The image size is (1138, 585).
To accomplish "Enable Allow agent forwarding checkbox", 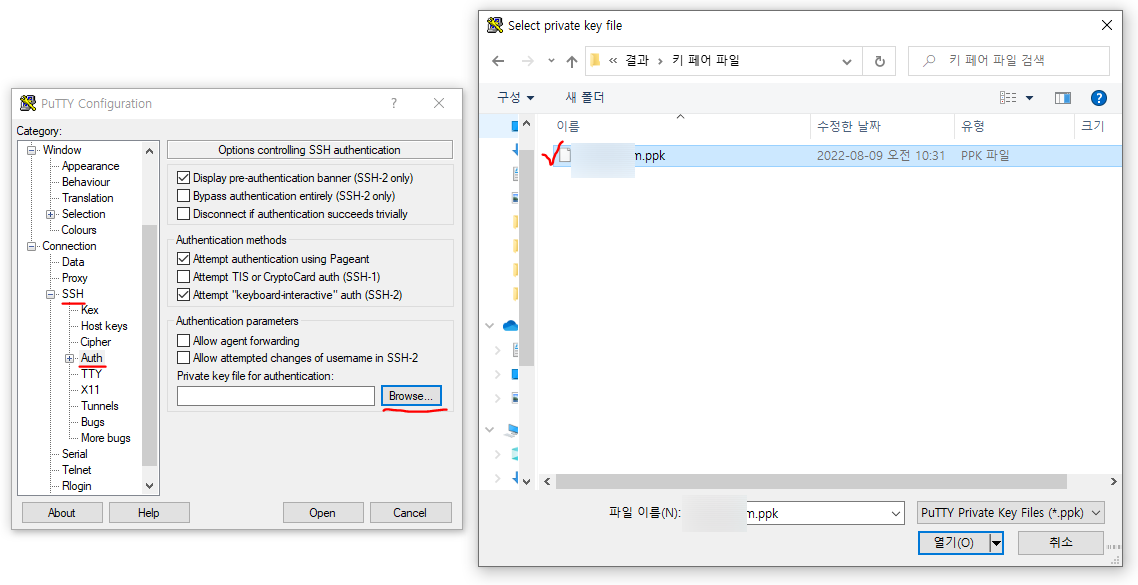I will [x=184, y=340].
